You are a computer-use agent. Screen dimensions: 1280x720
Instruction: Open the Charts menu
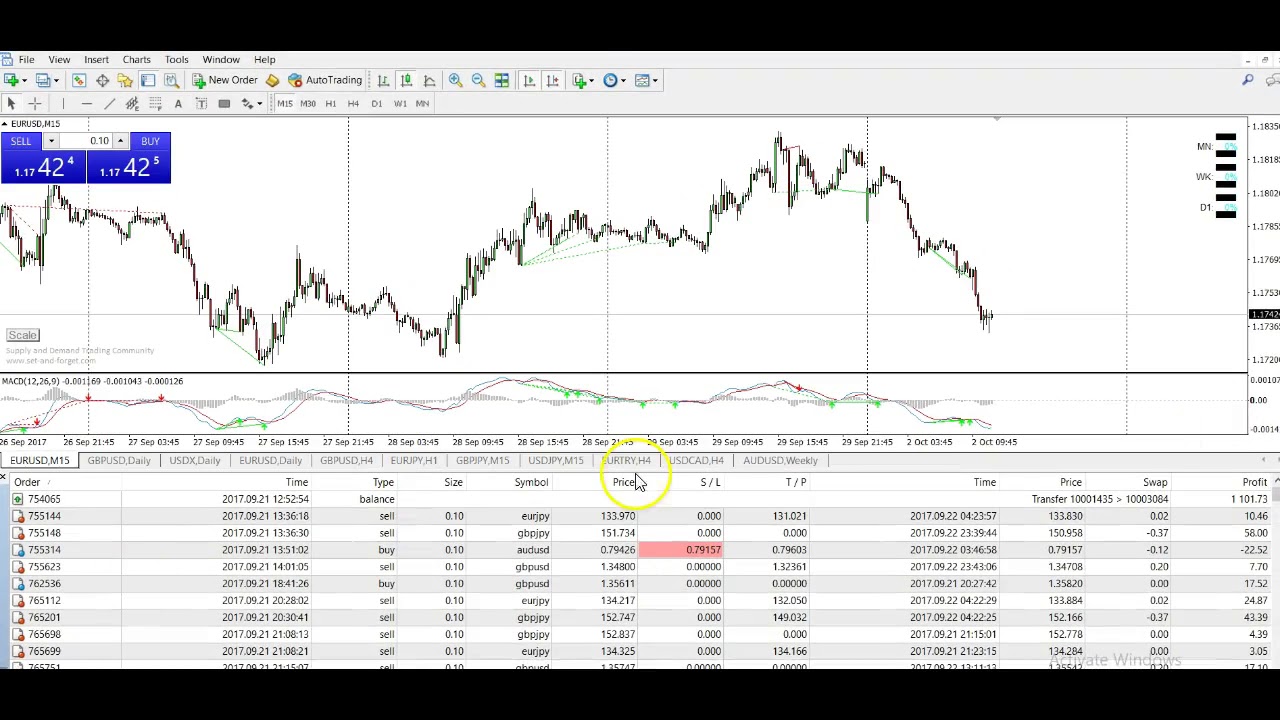[x=136, y=60]
